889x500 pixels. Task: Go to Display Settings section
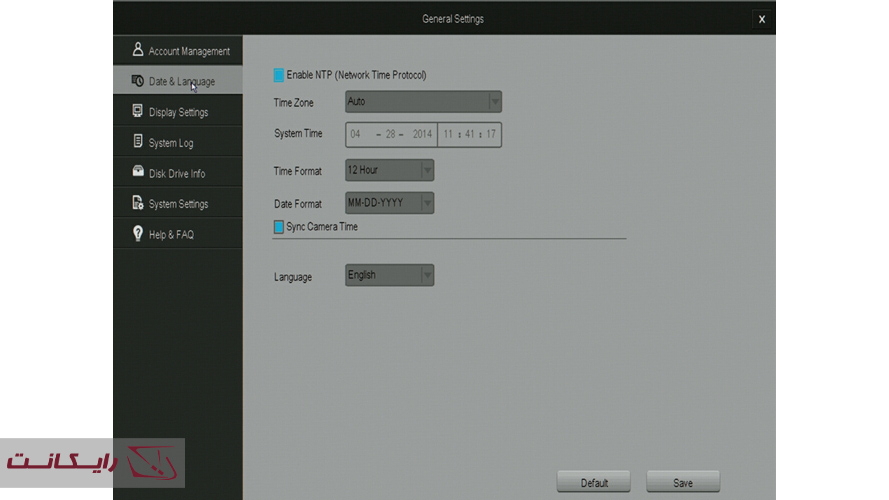(x=178, y=112)
